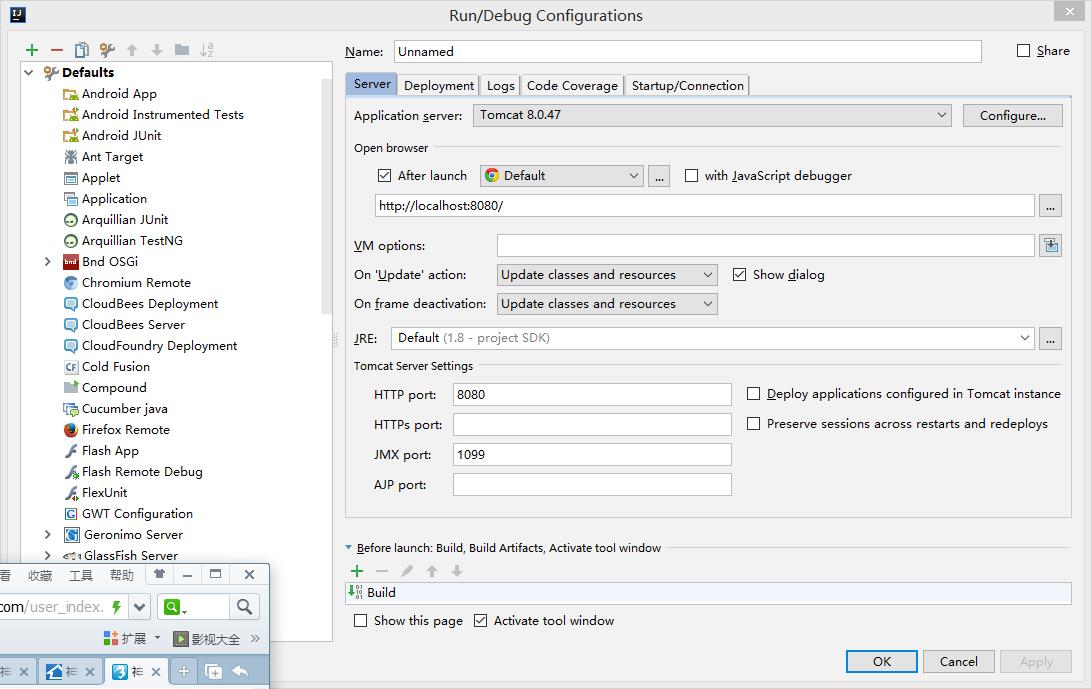Click the JMX port field
The image size is (1092, 689).
[x=592, y=454]
